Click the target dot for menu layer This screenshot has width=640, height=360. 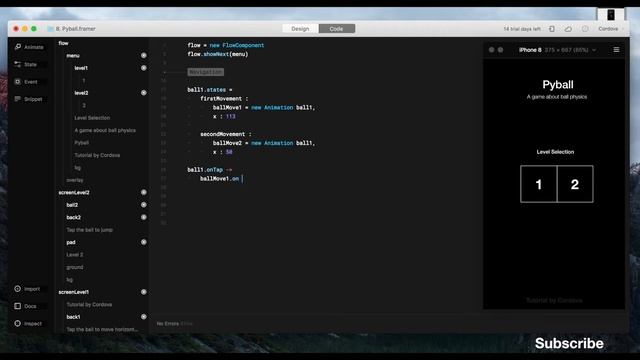click(144, 56)
